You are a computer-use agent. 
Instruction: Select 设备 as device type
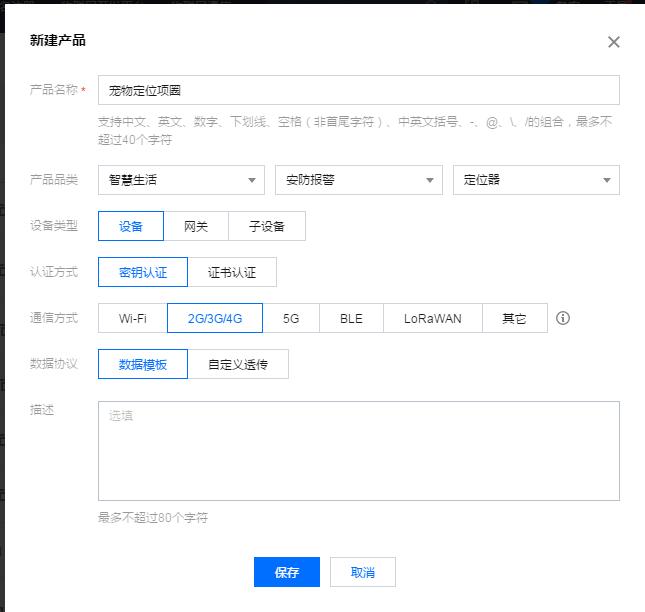[131, 226]
